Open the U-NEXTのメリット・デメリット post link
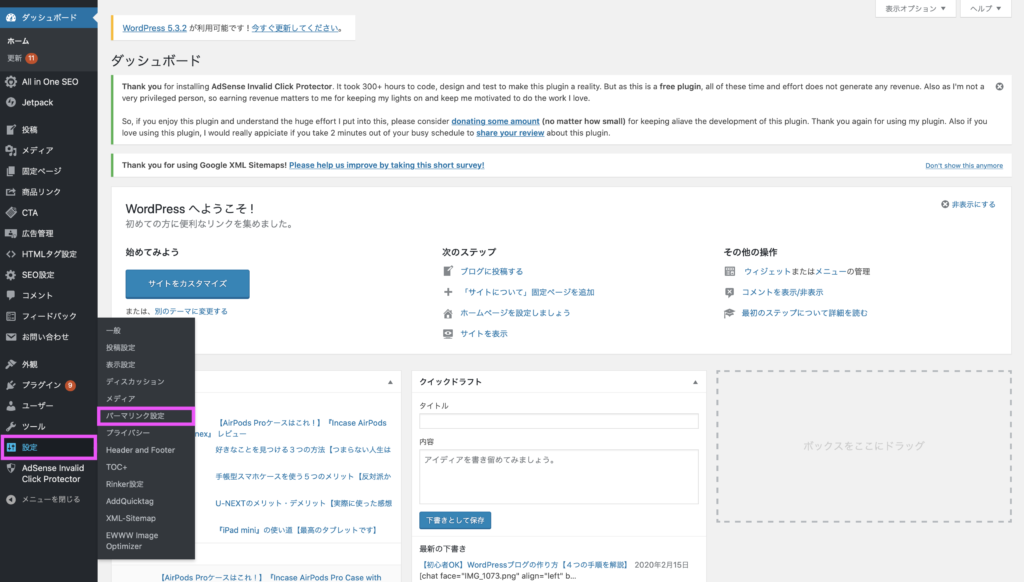 coord(304,504)
